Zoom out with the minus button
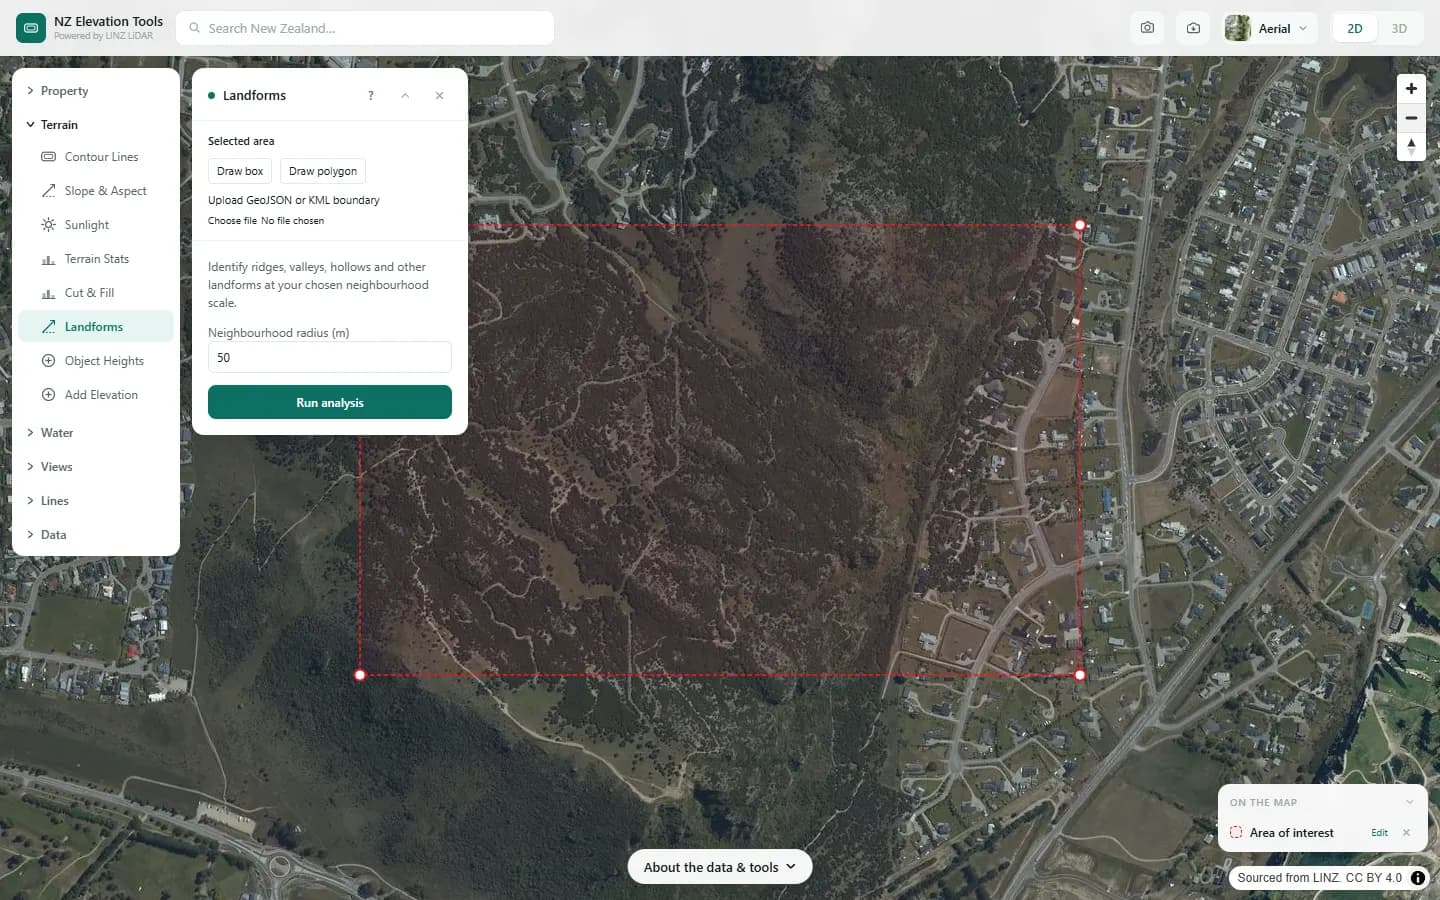This screenshot has height=900, width=1440. point(1411,118)
